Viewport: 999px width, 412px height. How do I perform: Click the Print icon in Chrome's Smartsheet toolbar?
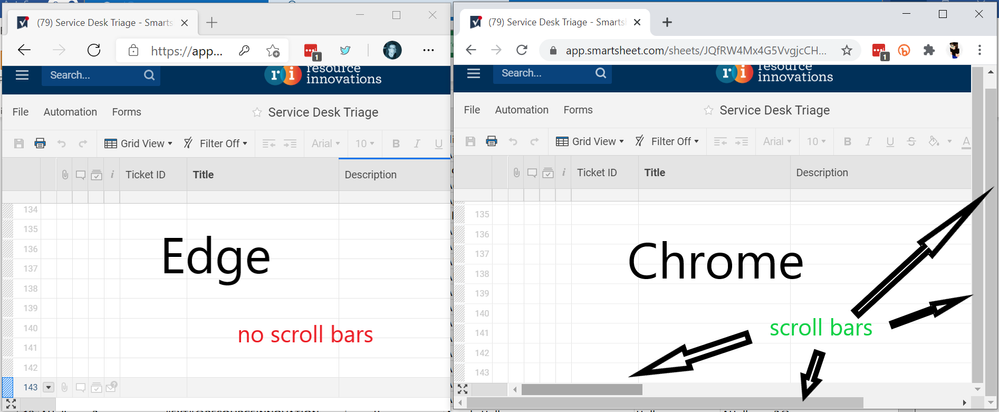[x=491, y=141]
